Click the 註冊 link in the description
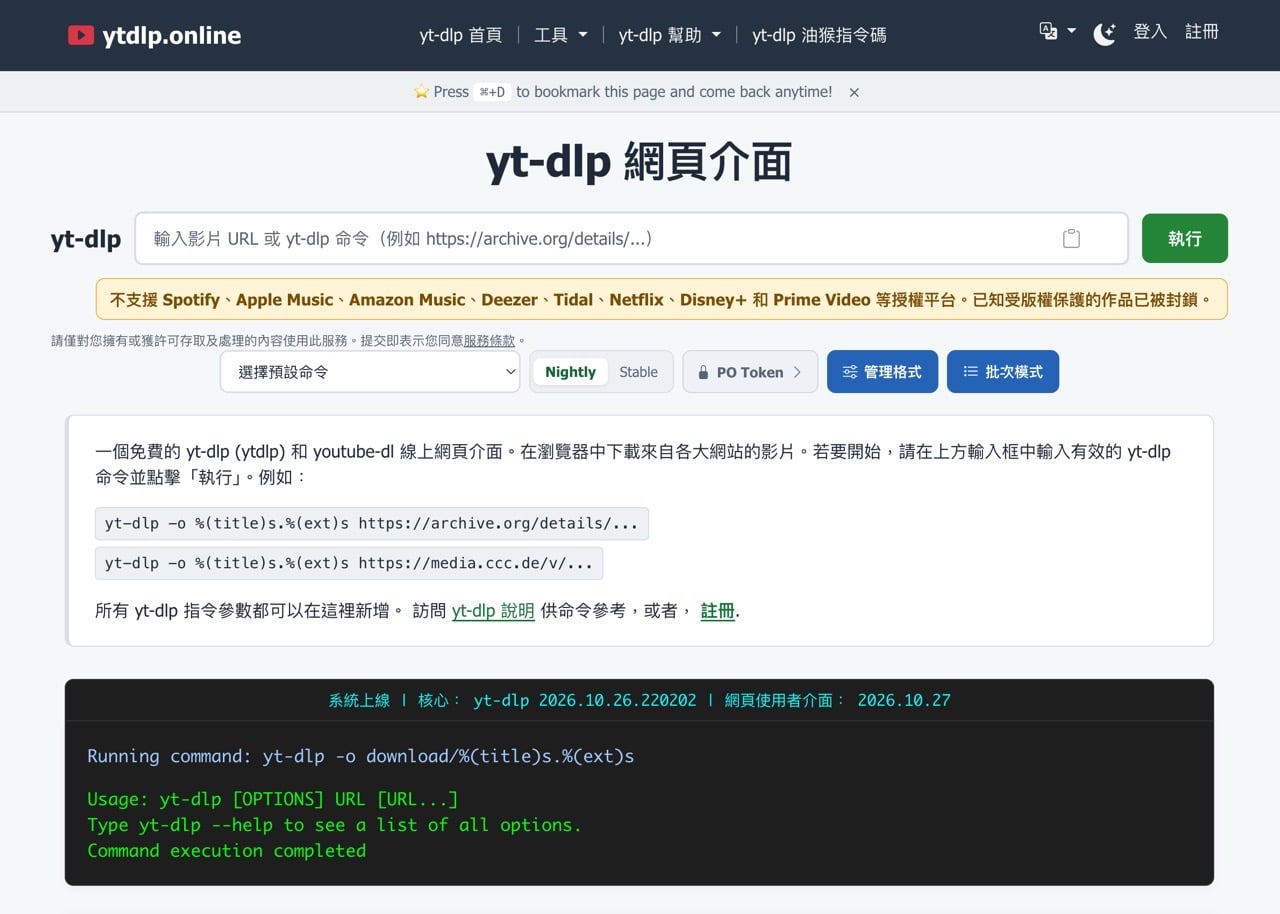 (717, 611)
